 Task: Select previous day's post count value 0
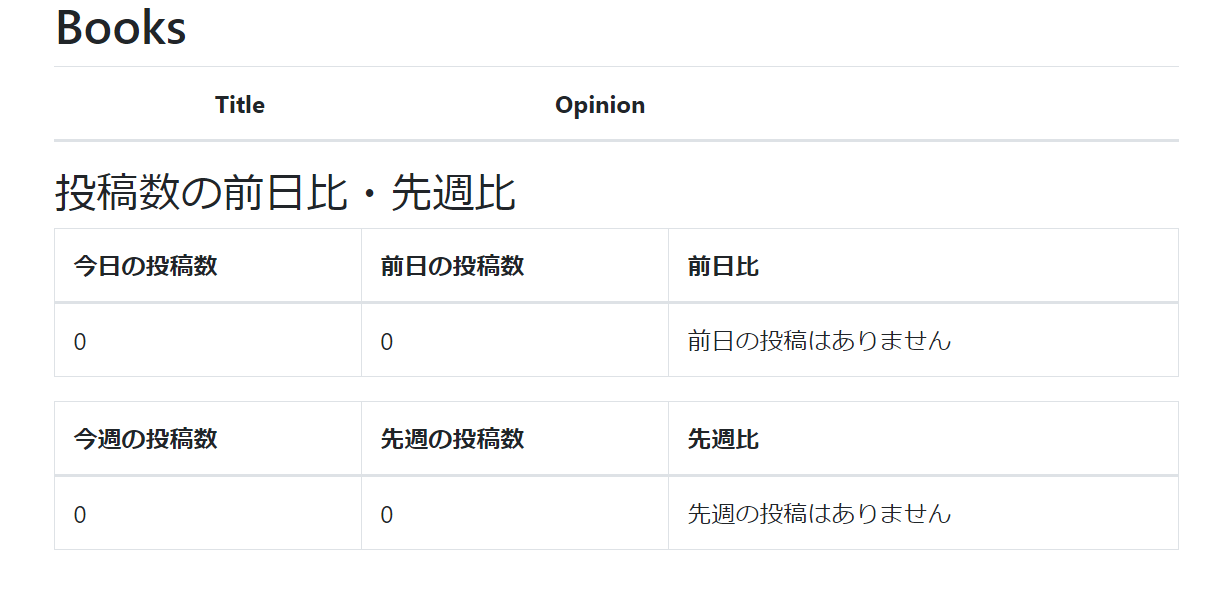pos(515,341)
